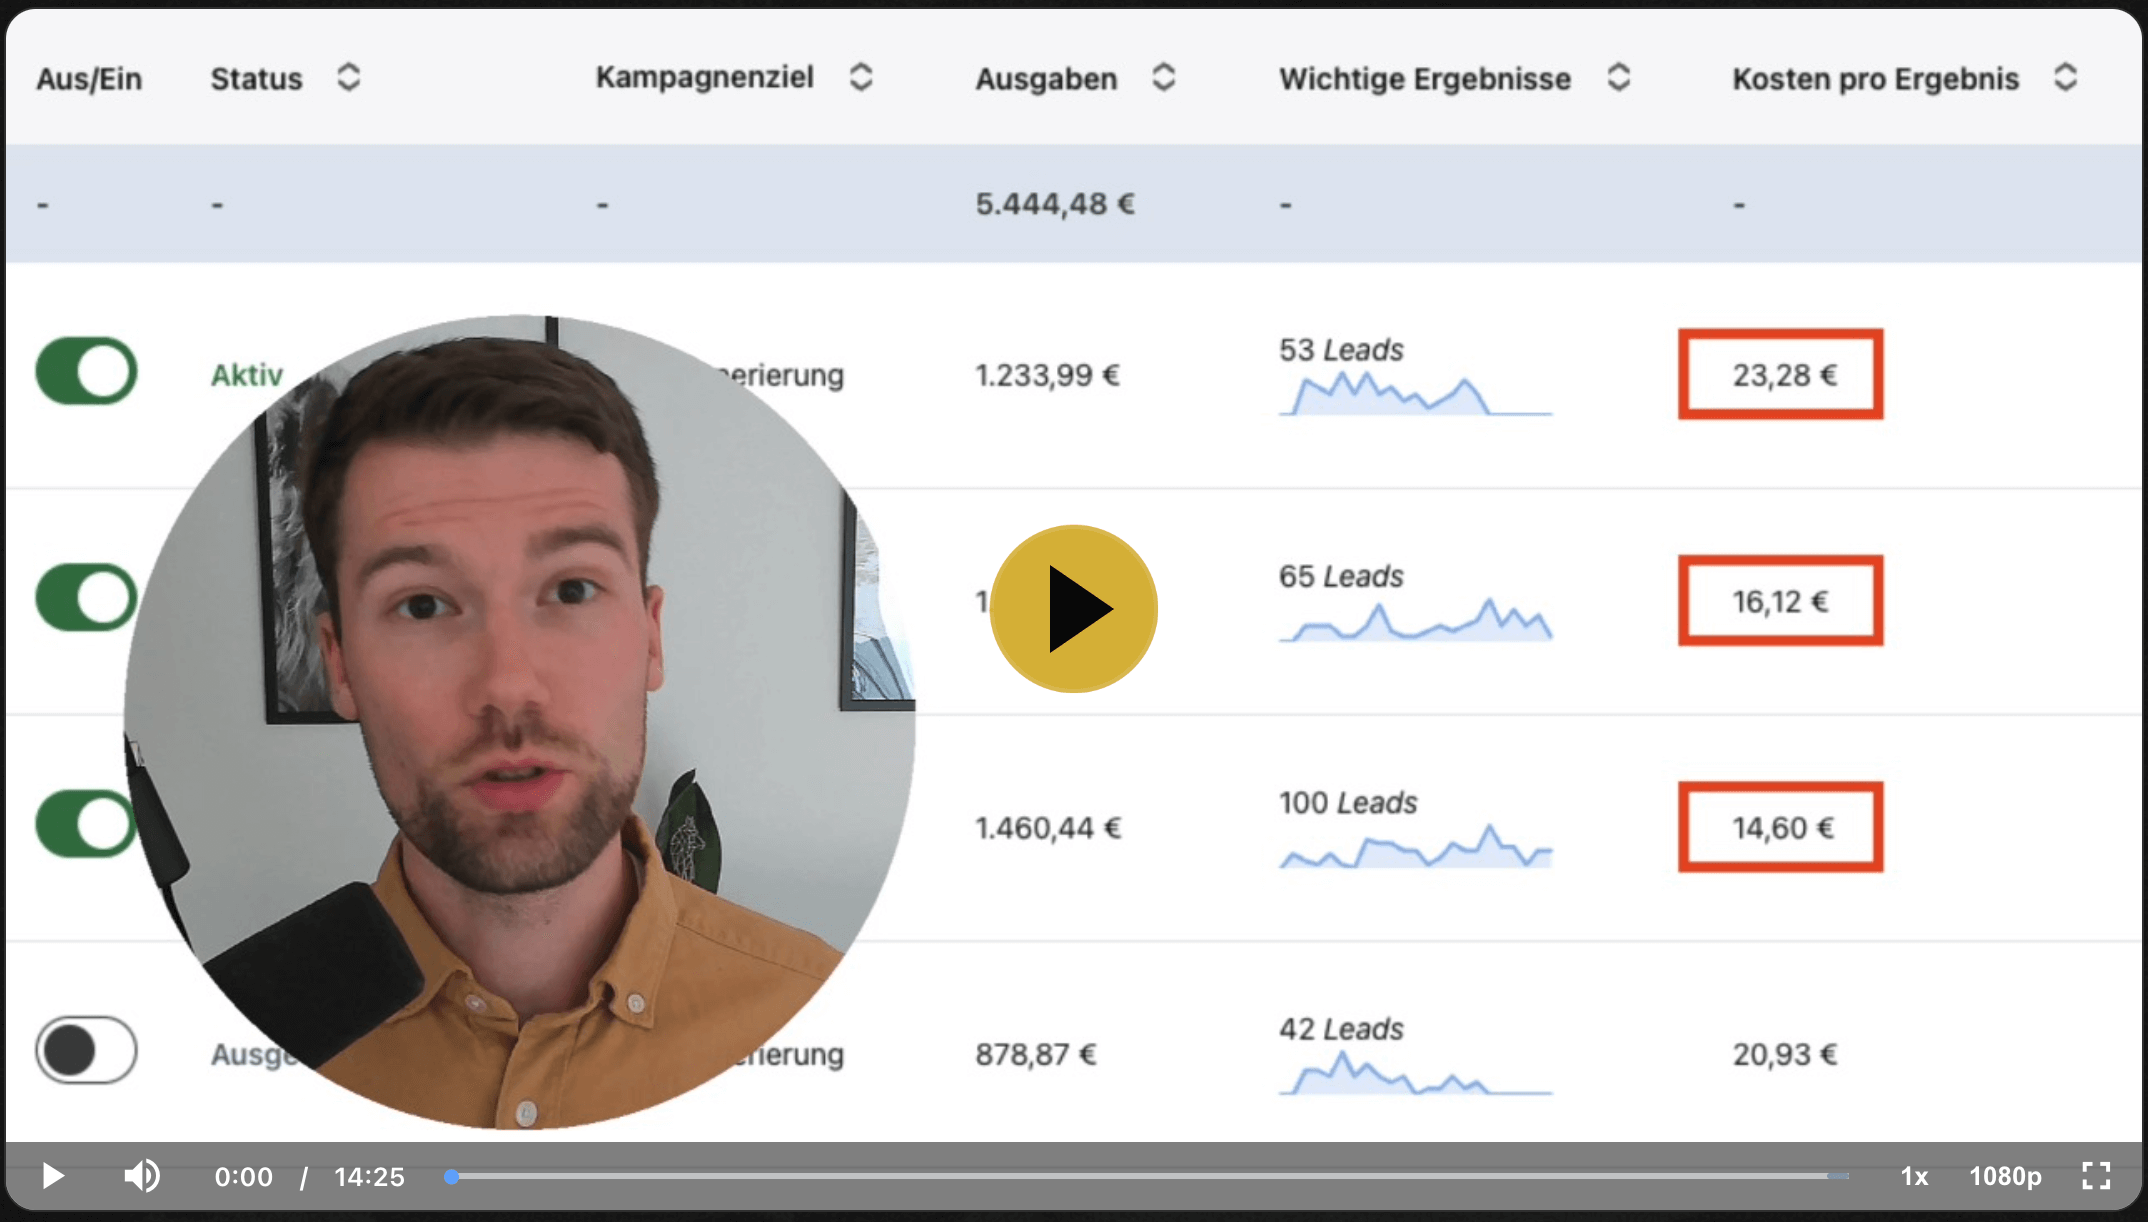
Task: Click the 53 Leads sparkline chart
Action: 1415,394
